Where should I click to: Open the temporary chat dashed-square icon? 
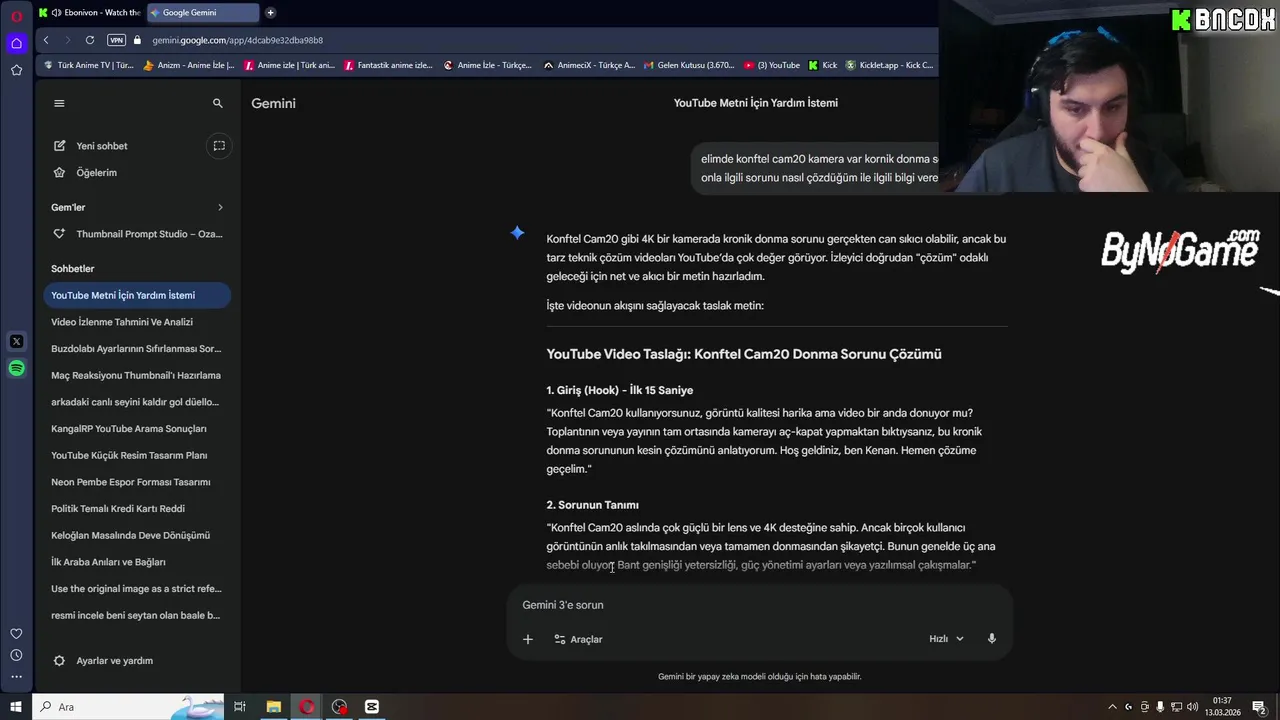point(219,146)
